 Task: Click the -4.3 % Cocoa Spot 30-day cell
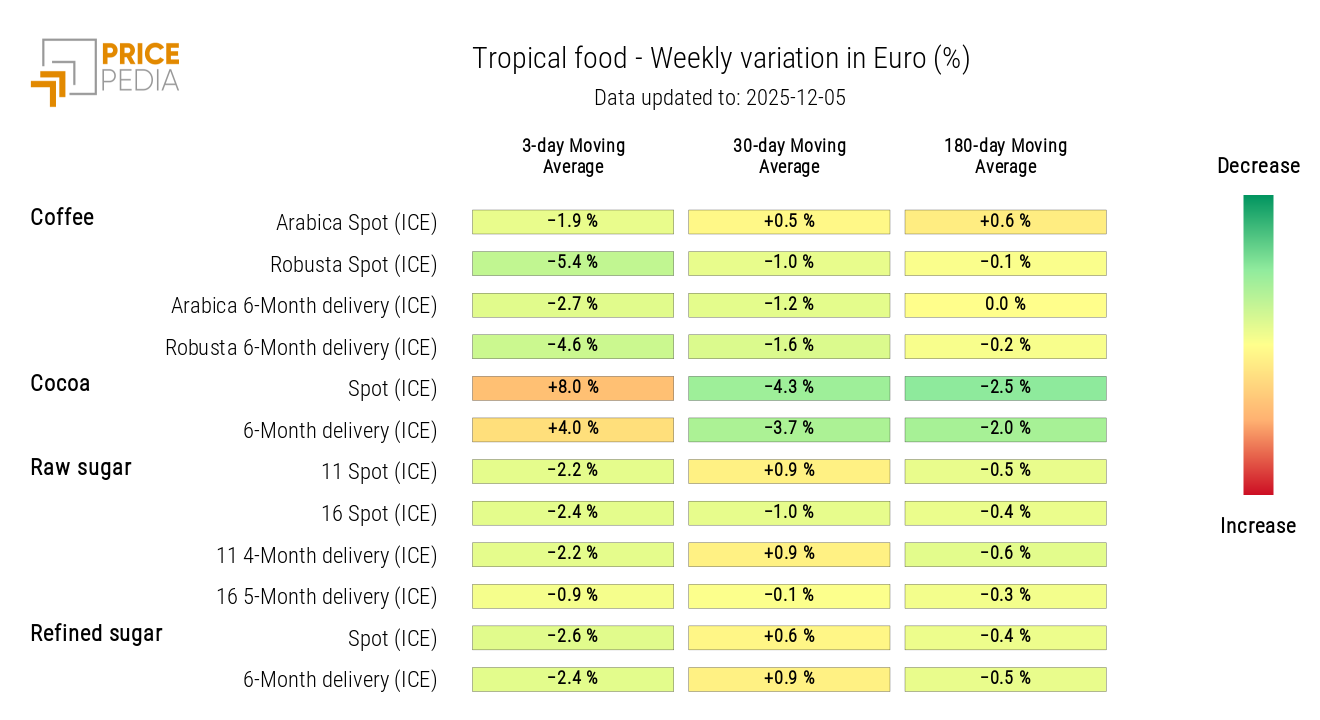pyautogui.click(x=789, y=388)
